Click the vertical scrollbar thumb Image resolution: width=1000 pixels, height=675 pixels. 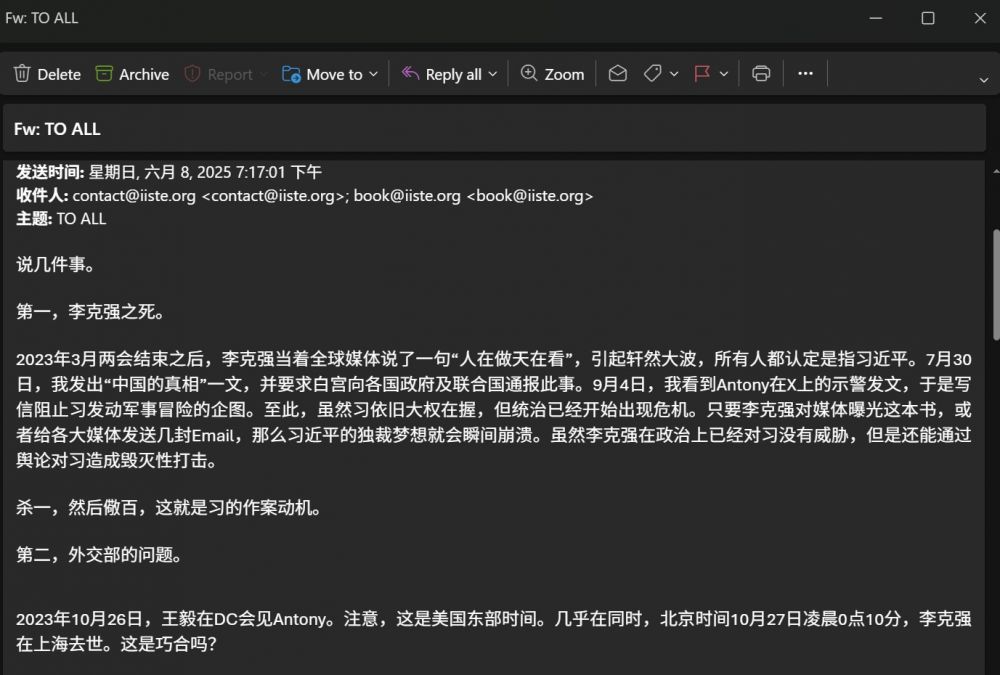click(x=994, y=285)
